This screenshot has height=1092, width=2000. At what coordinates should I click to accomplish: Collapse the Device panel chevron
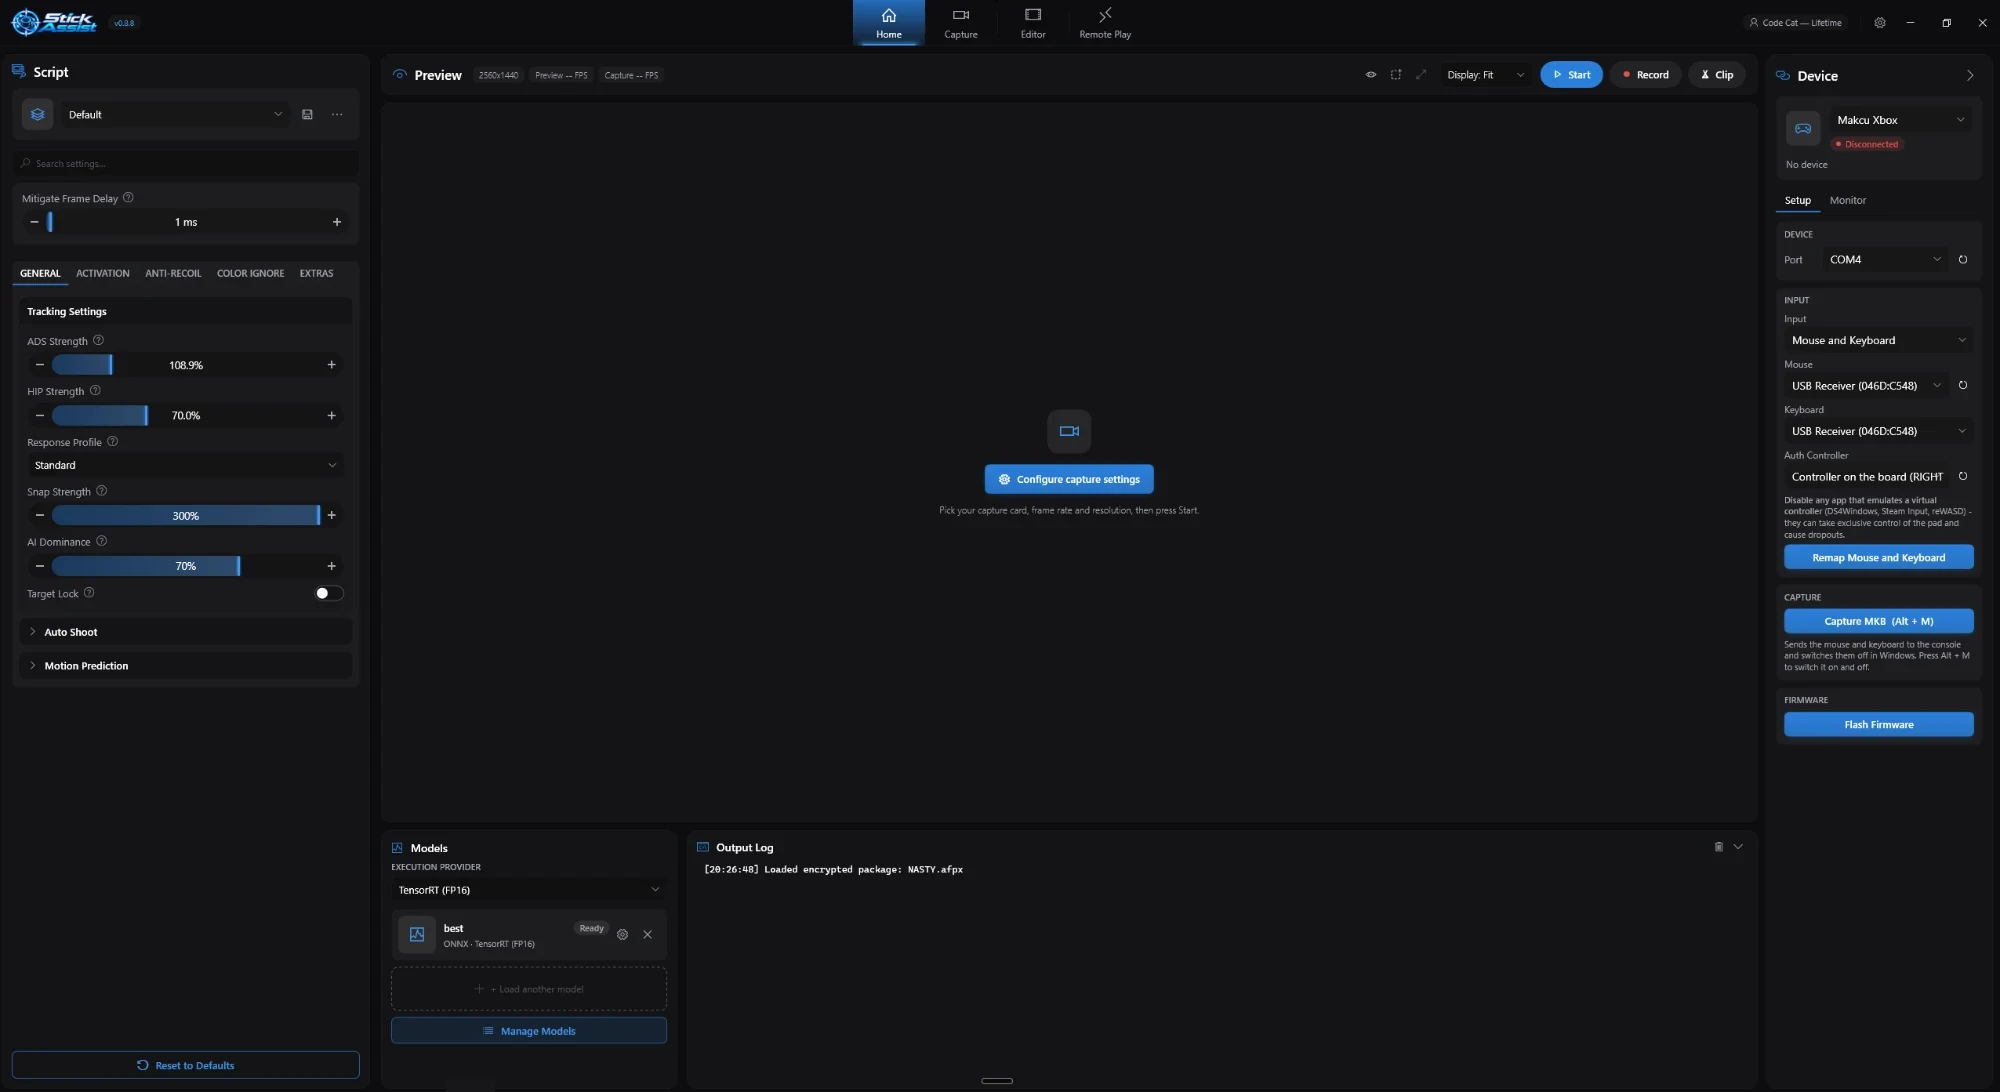coord(1970,76)
